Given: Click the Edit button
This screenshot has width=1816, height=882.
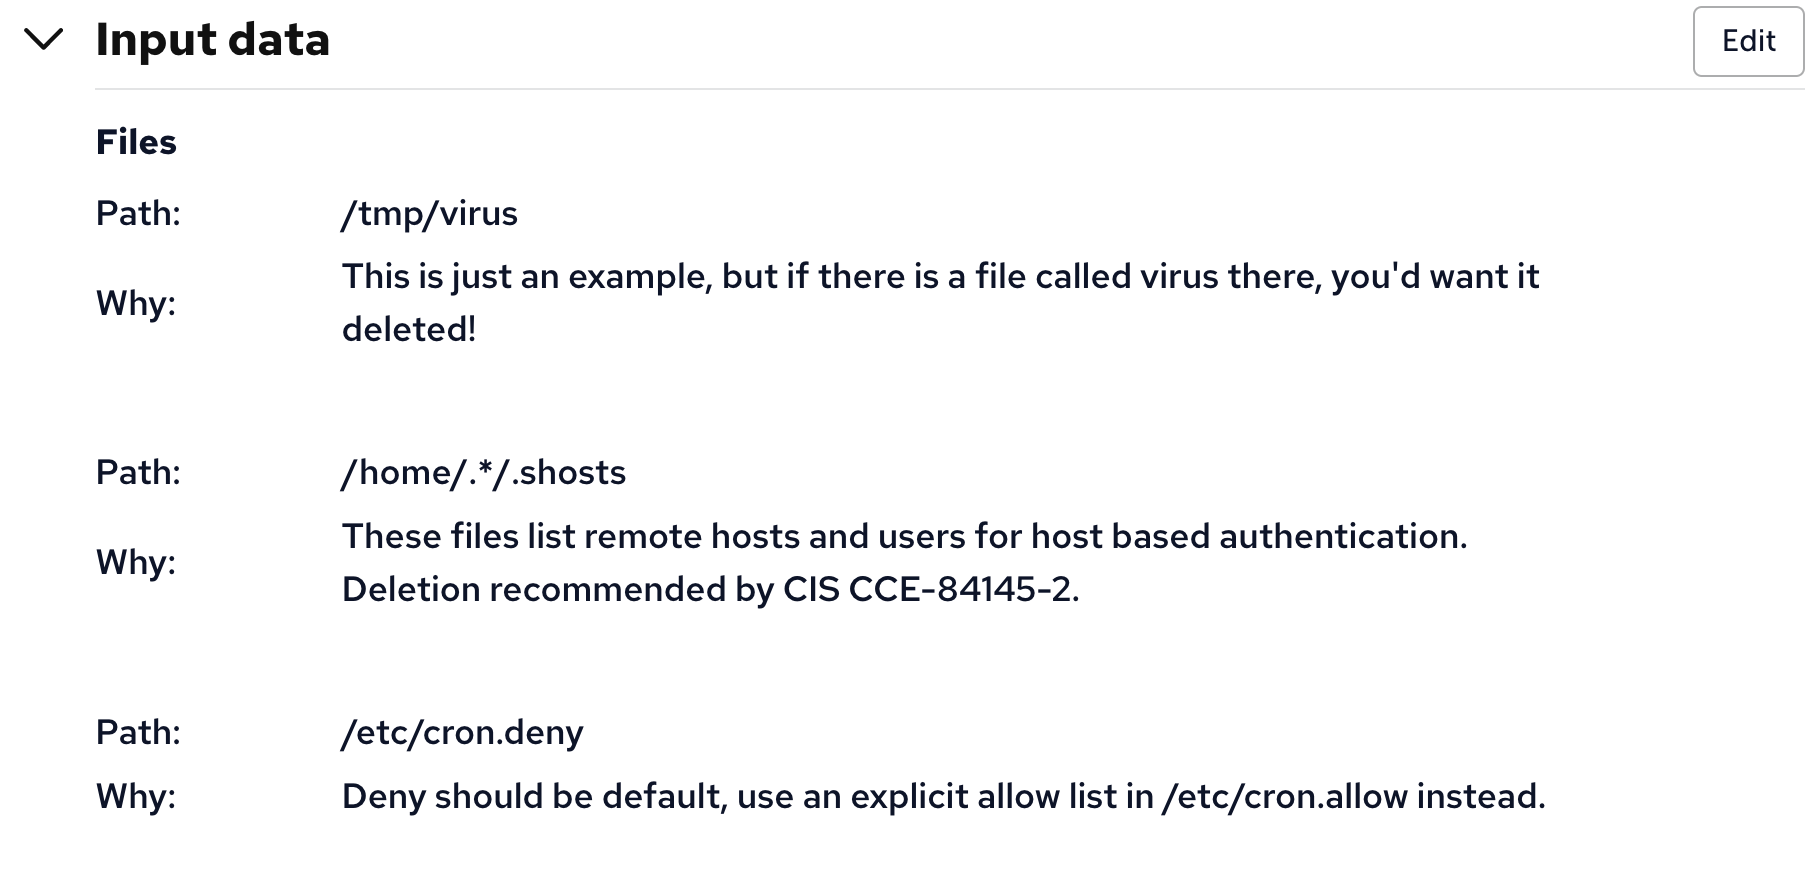Looking at the screenshot, I should tap(1748, 41).
